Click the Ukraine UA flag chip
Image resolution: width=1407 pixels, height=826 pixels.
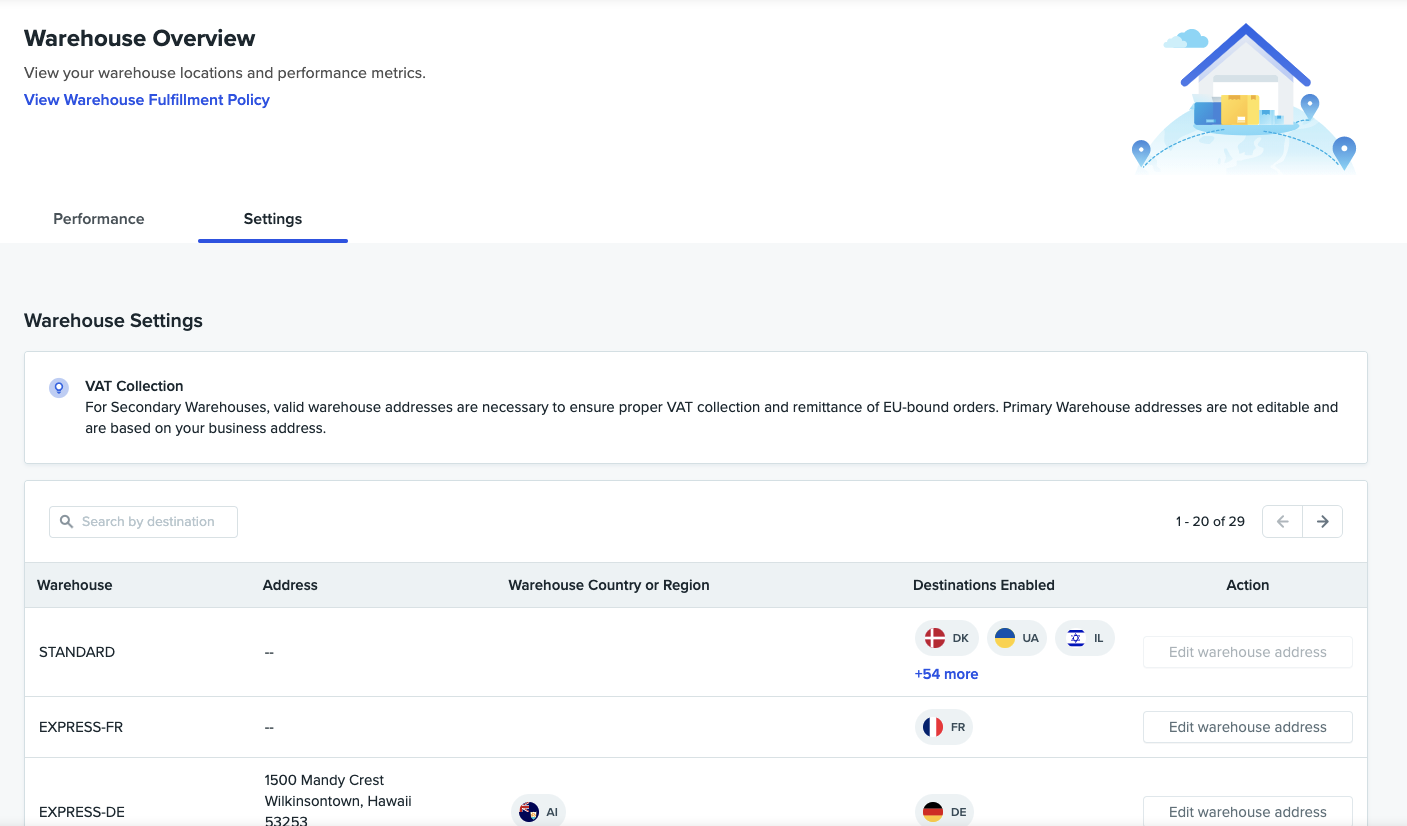point(1016,638)
